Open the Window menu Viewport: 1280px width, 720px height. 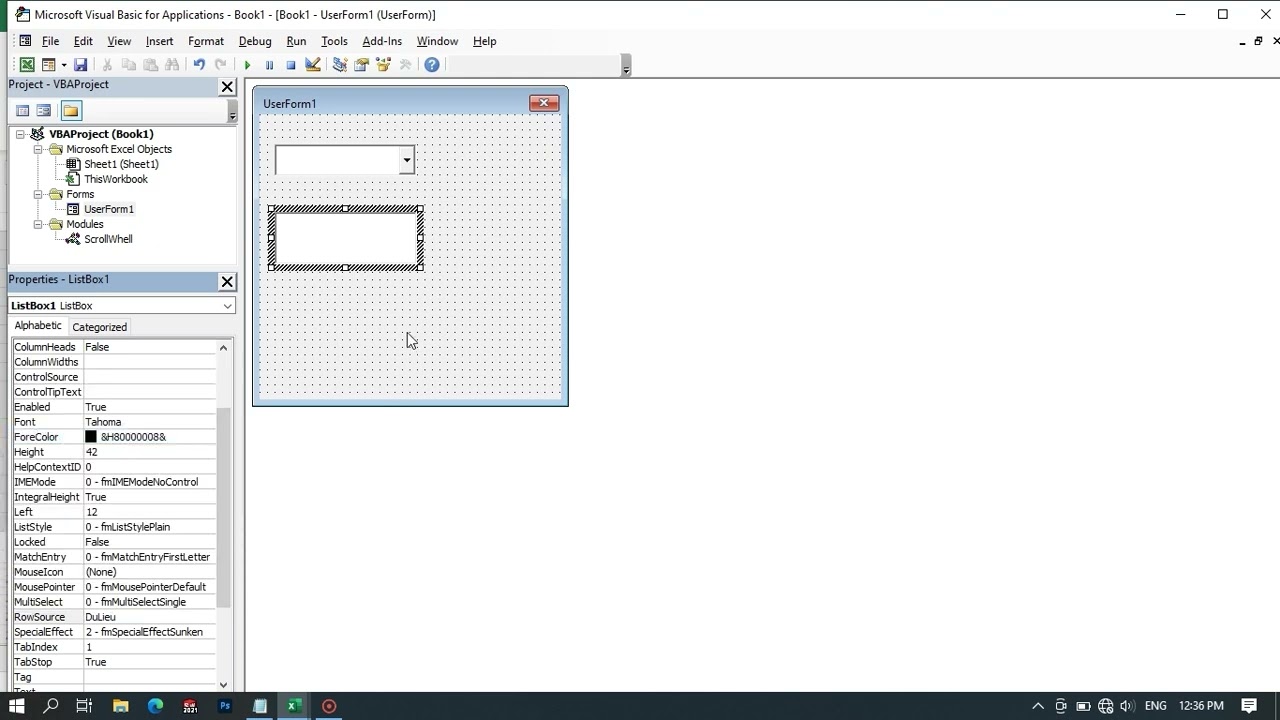pos(437,41)
